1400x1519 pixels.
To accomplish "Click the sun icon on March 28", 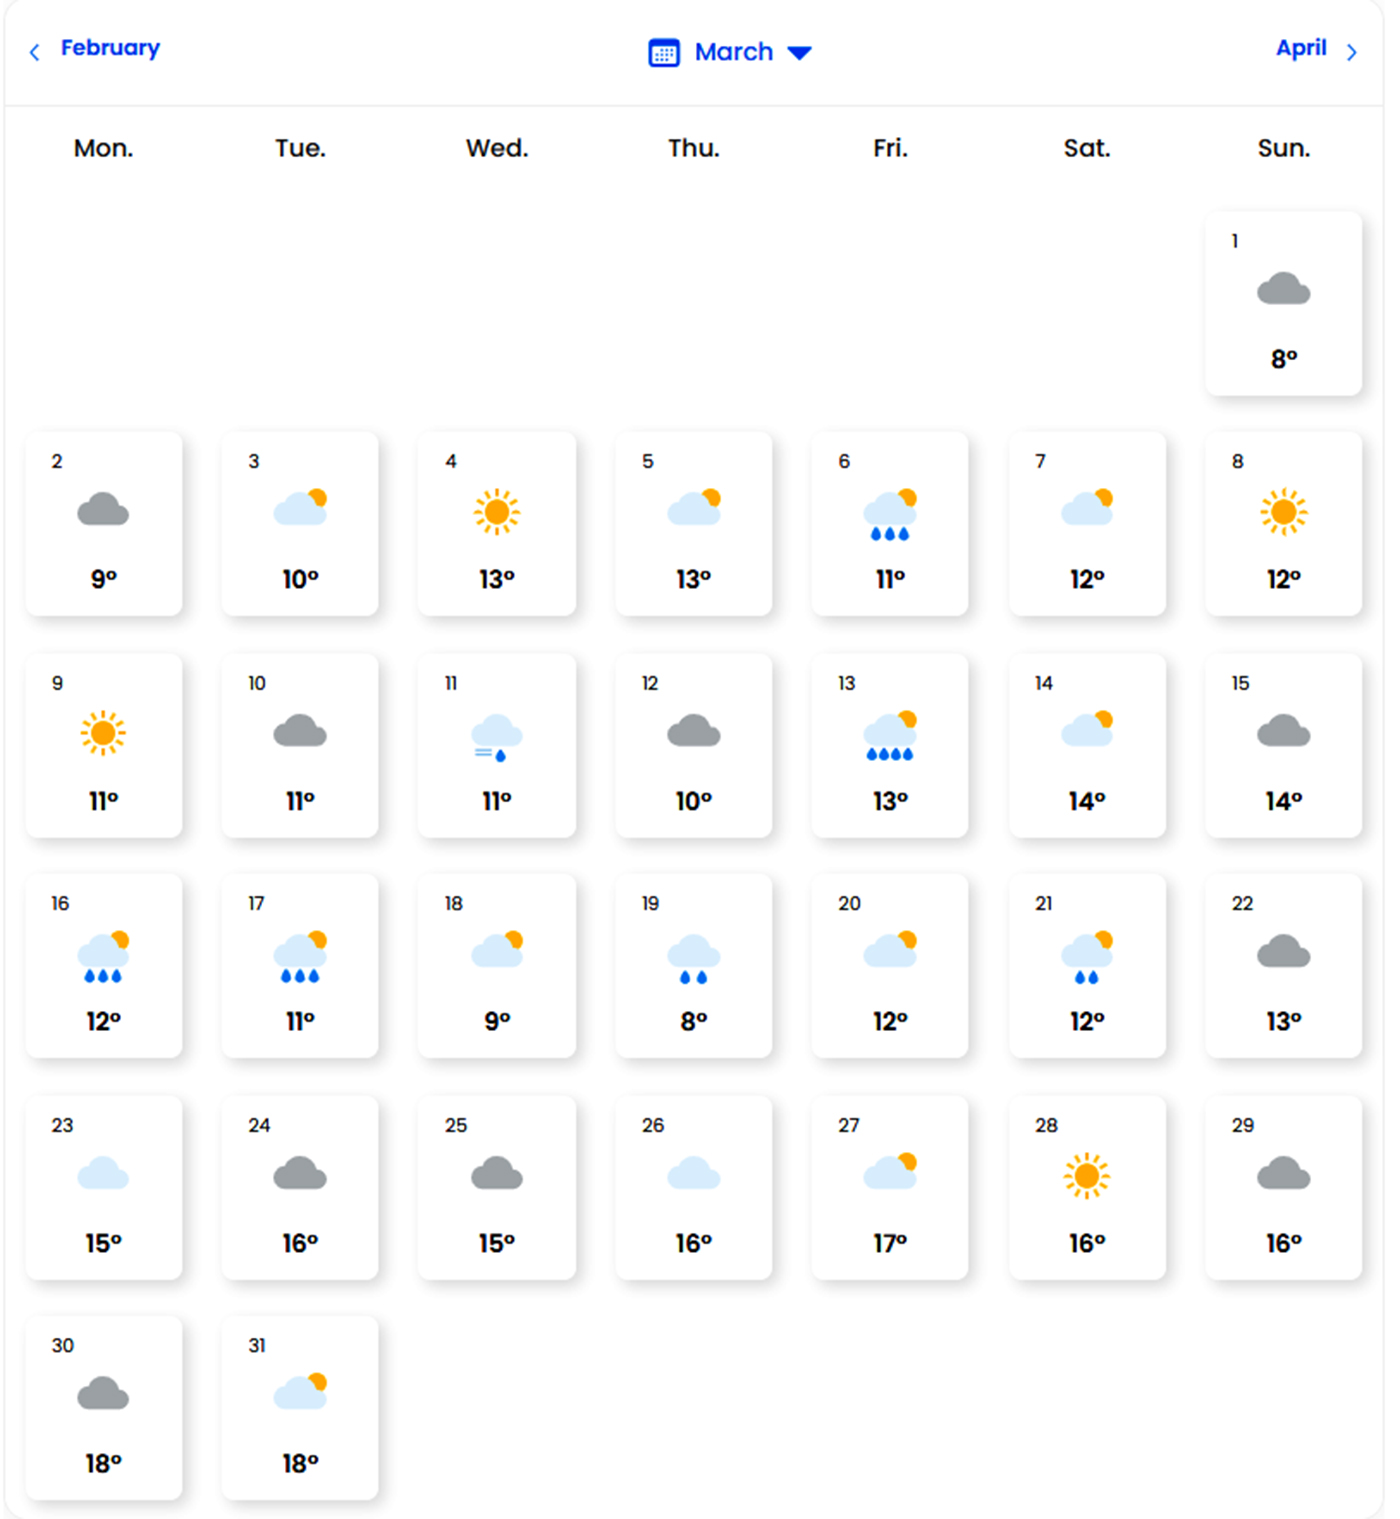I will pos(1087,1175).
